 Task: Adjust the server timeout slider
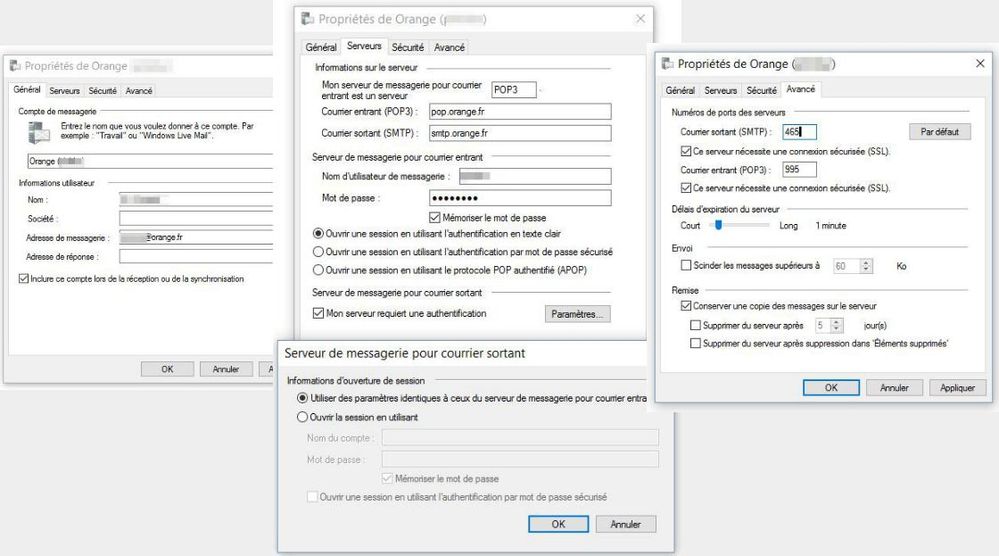[718, 226]
